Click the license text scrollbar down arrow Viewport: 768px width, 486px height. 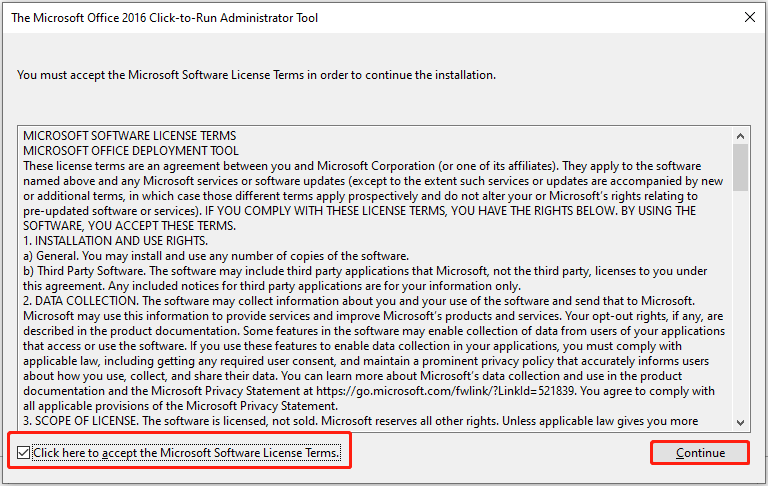pos(741,422)
